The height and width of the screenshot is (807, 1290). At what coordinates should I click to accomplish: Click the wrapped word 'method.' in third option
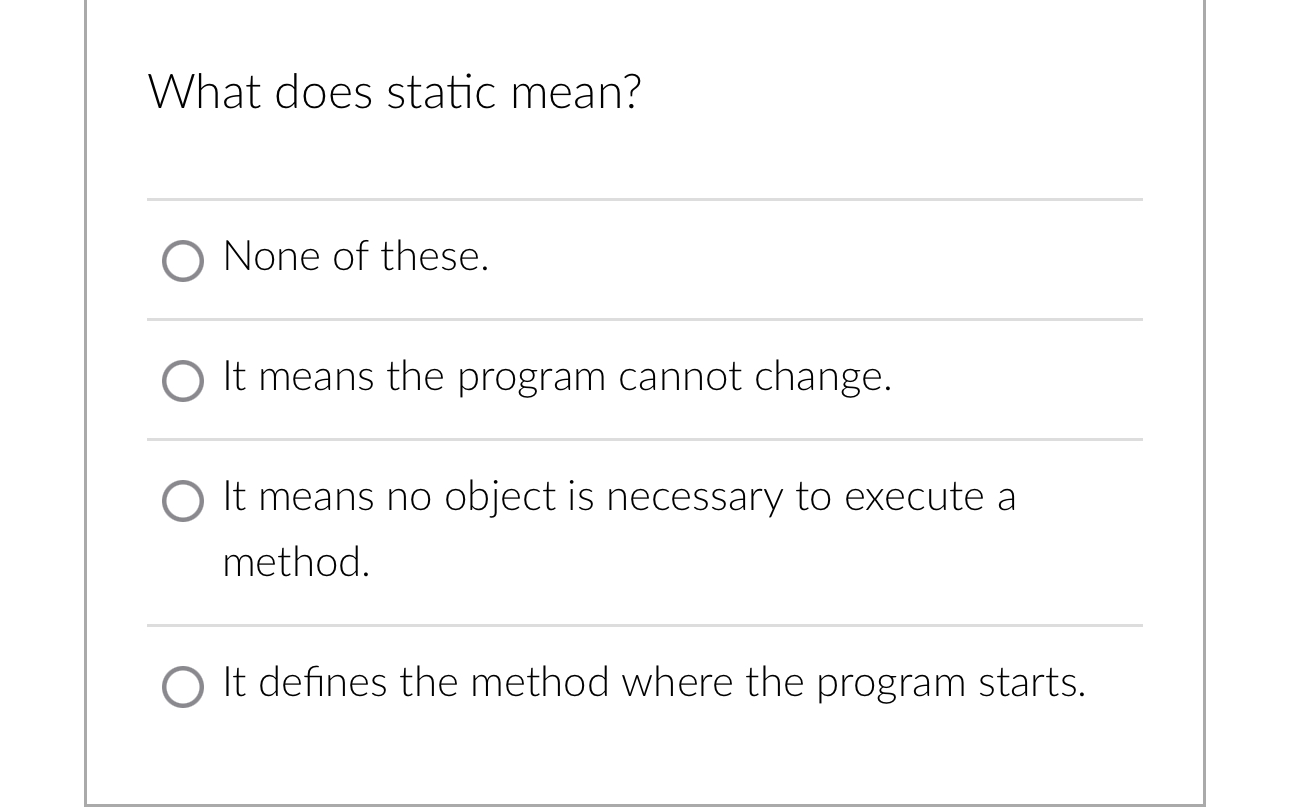(x=296, y=562)
